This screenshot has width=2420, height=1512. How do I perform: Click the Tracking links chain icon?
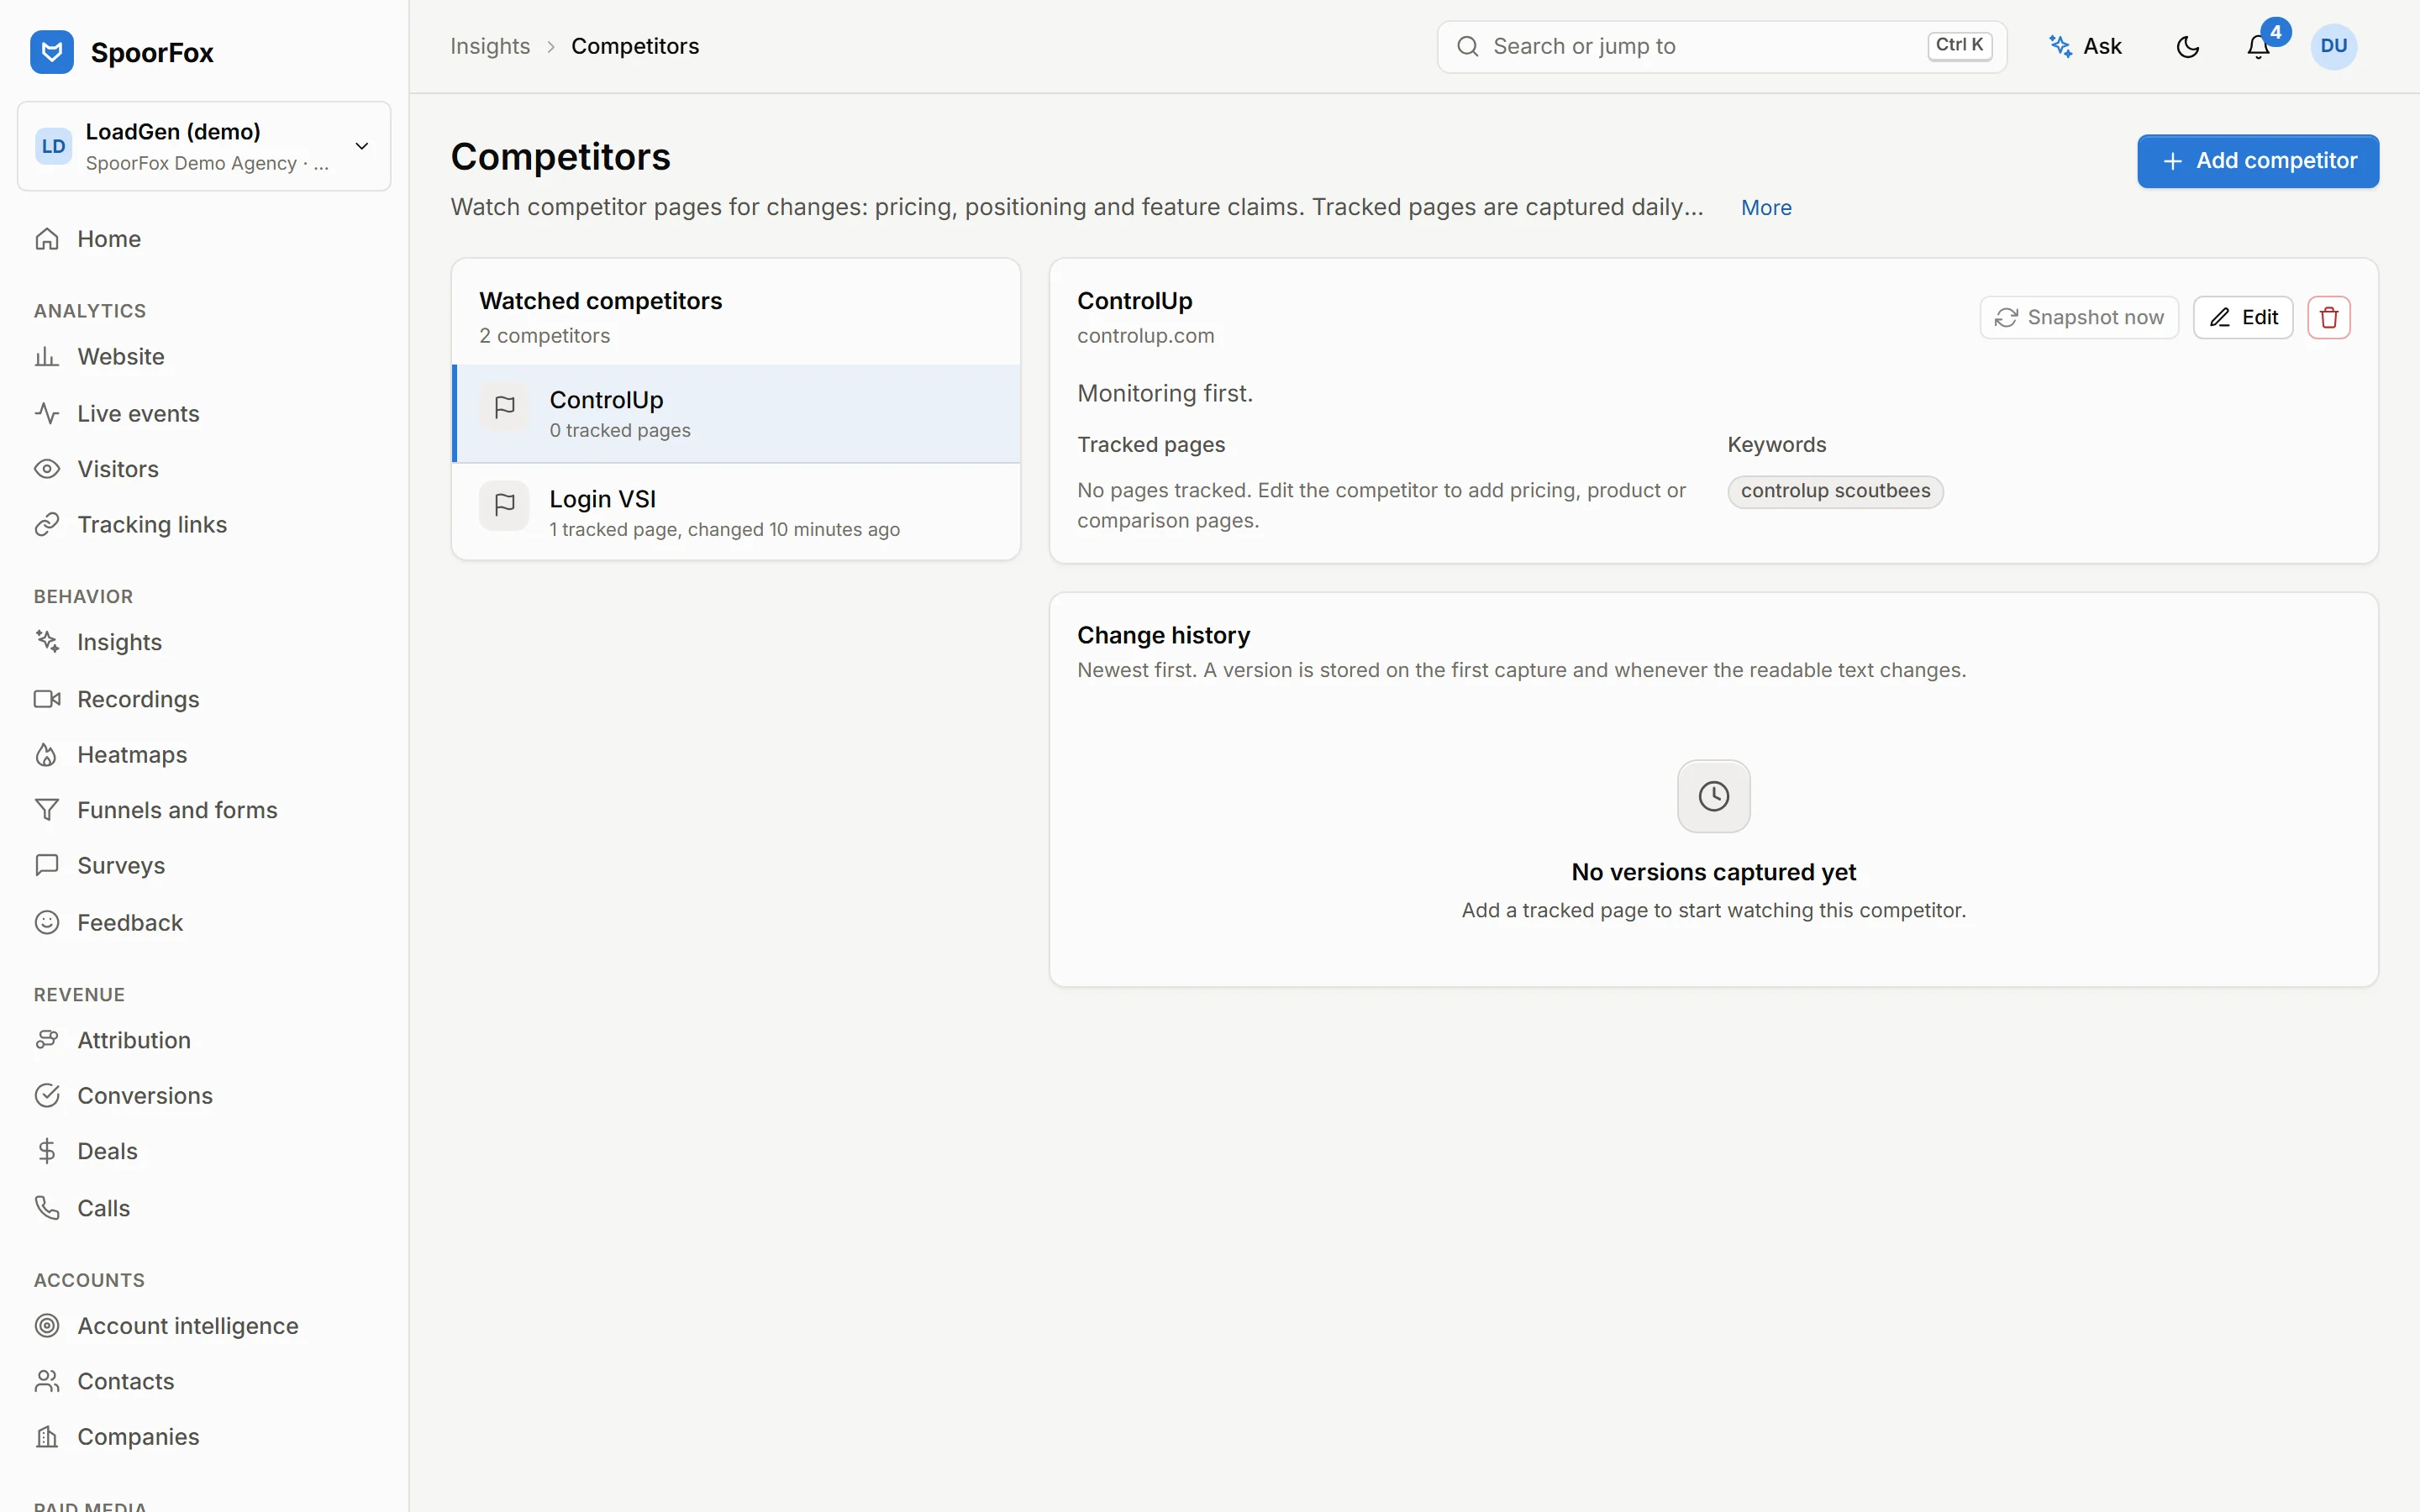[x=47, y=525]
